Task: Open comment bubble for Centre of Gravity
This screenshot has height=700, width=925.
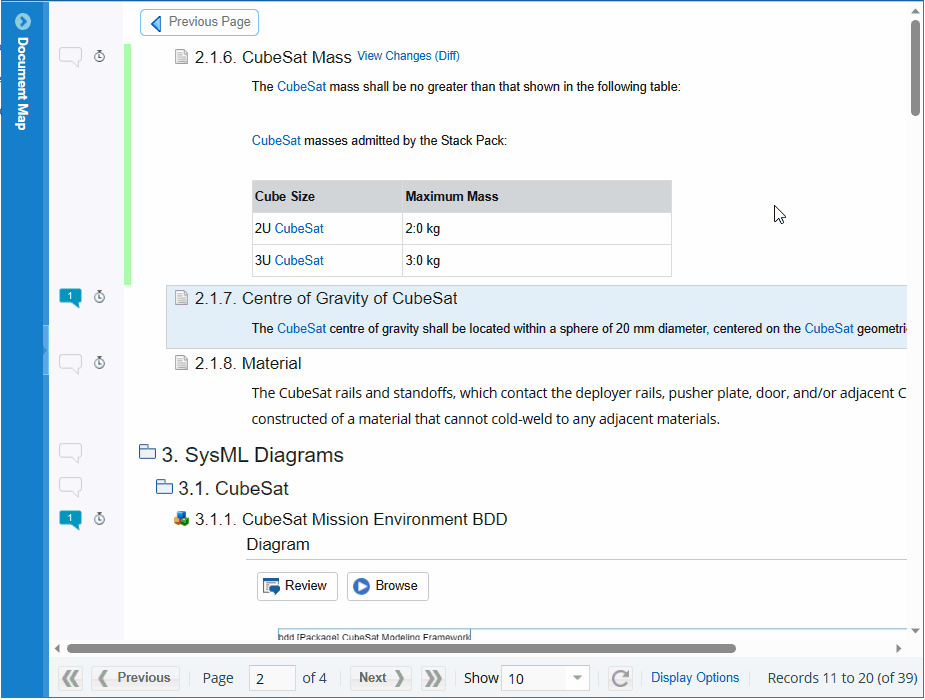Action: pyautogui.click(x=70, y=297)
